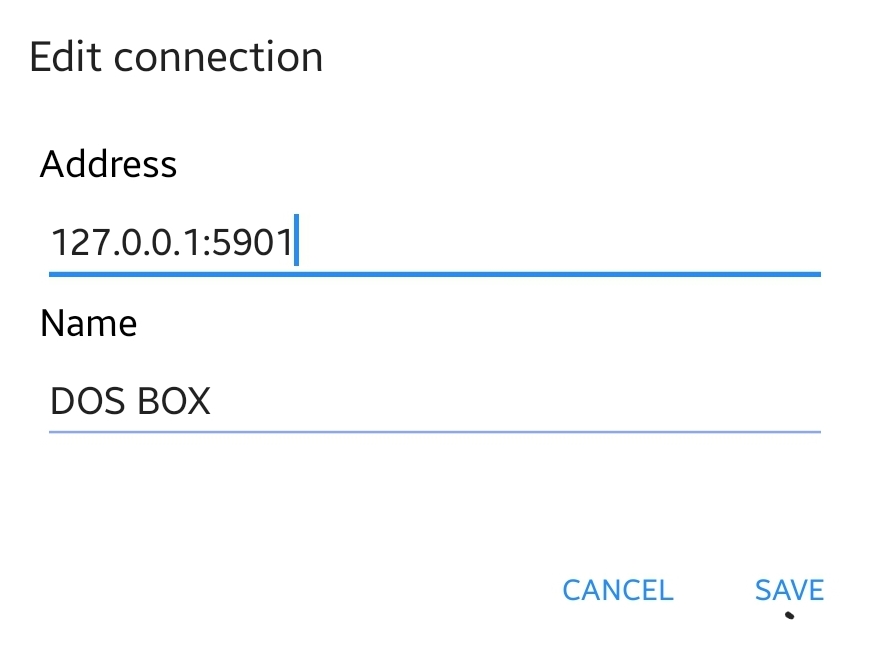Click the underline beneath the Name field

(434, 431)
